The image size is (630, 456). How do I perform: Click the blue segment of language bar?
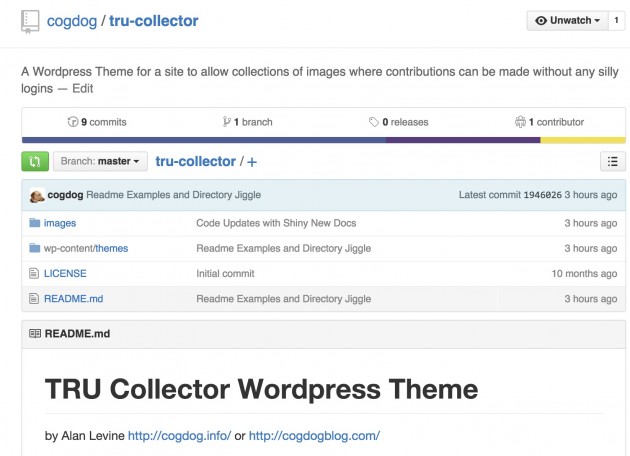point(204,140)
